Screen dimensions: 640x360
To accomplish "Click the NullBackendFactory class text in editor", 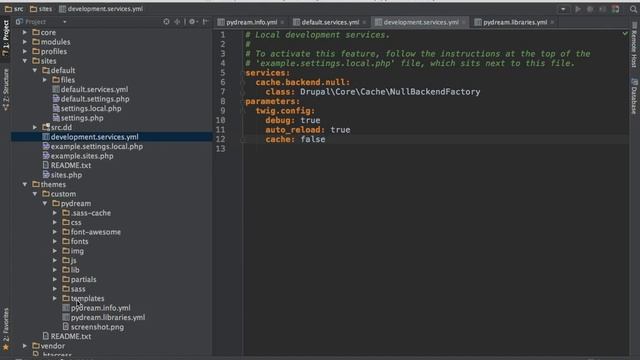I will [x=435, y=92].
